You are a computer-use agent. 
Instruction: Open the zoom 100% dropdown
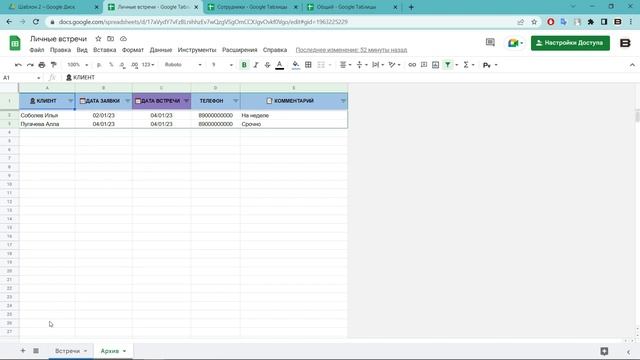pos(78,65)
